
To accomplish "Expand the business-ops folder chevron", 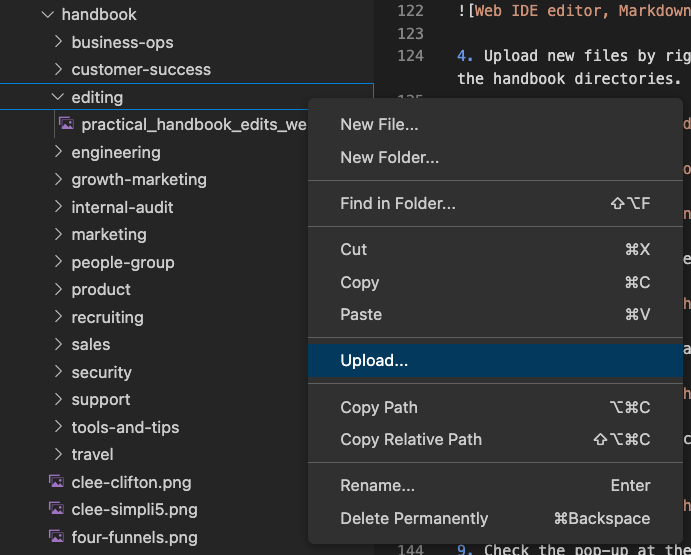I will click(x=58, y=41).
